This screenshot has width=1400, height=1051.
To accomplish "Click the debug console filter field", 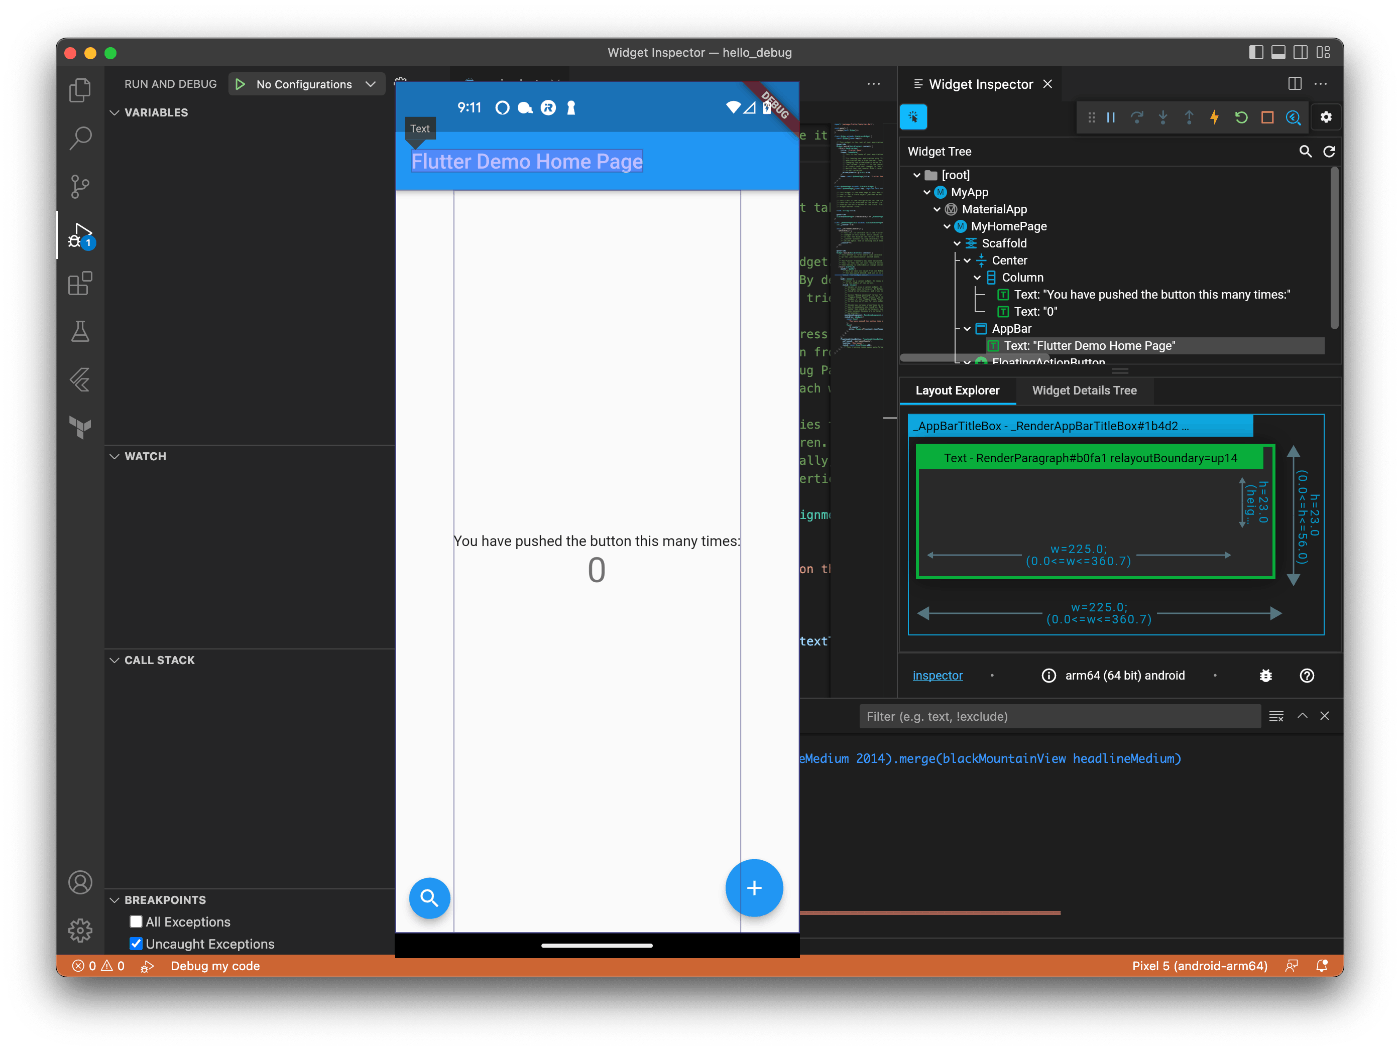I will [x=1060, y=716].
